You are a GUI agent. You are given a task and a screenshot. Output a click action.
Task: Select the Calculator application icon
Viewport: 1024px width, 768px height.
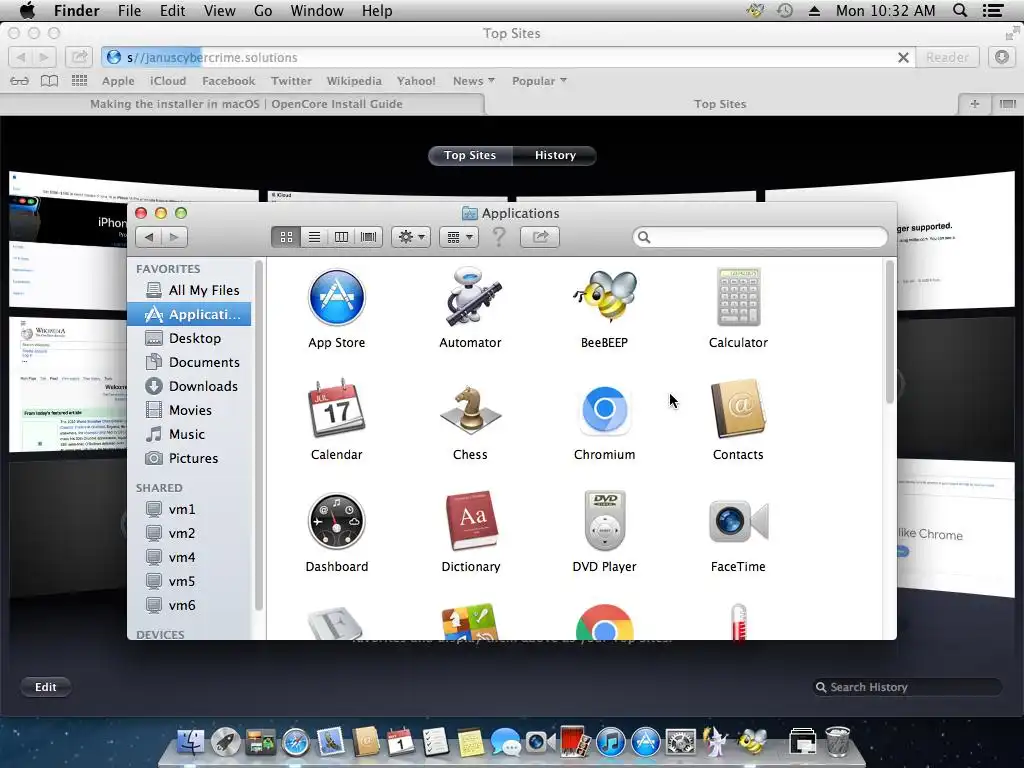738,298
